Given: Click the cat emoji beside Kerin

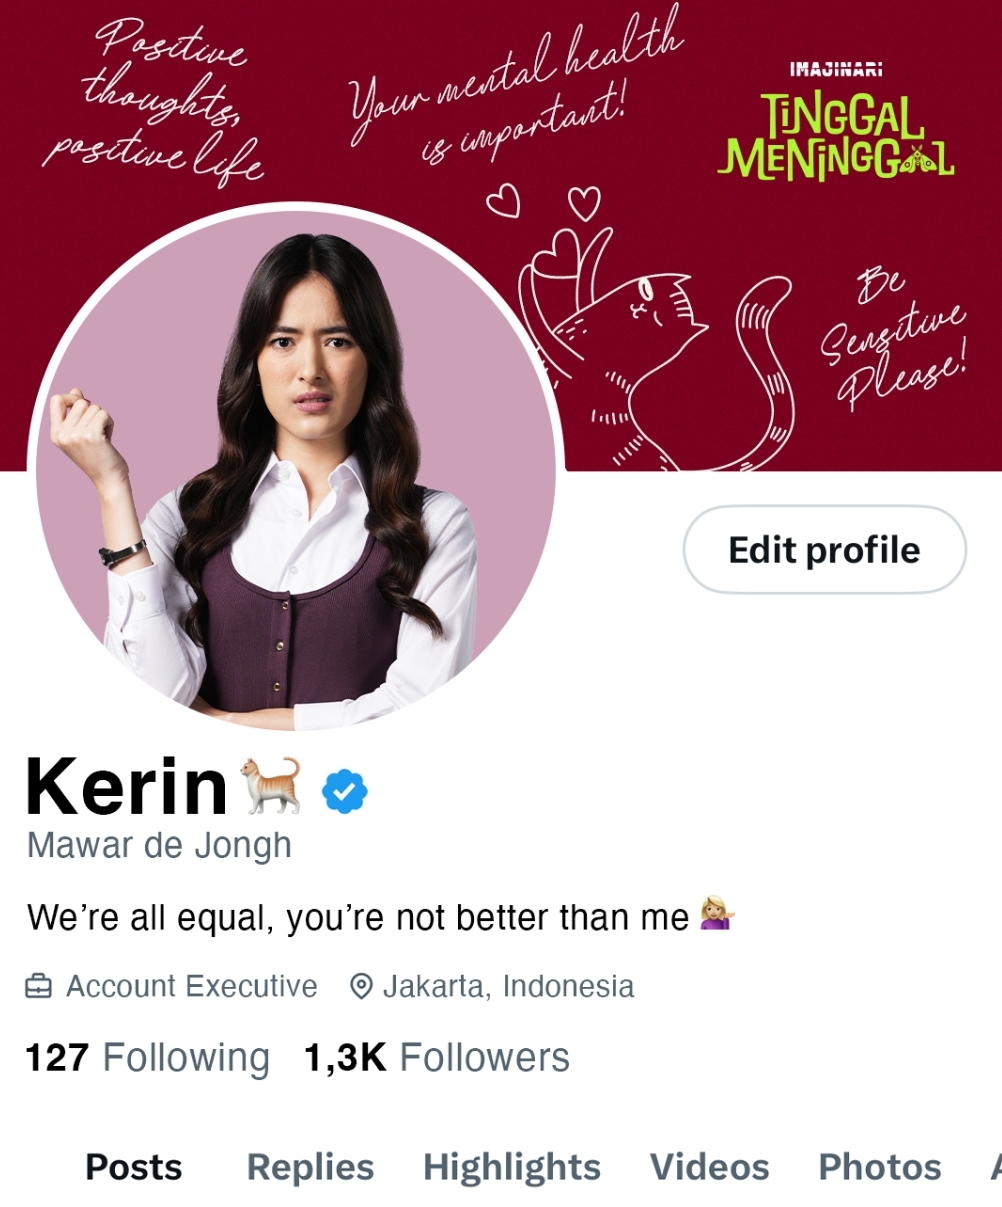Looking at the screenshot, I should click(x=270, y=785).
